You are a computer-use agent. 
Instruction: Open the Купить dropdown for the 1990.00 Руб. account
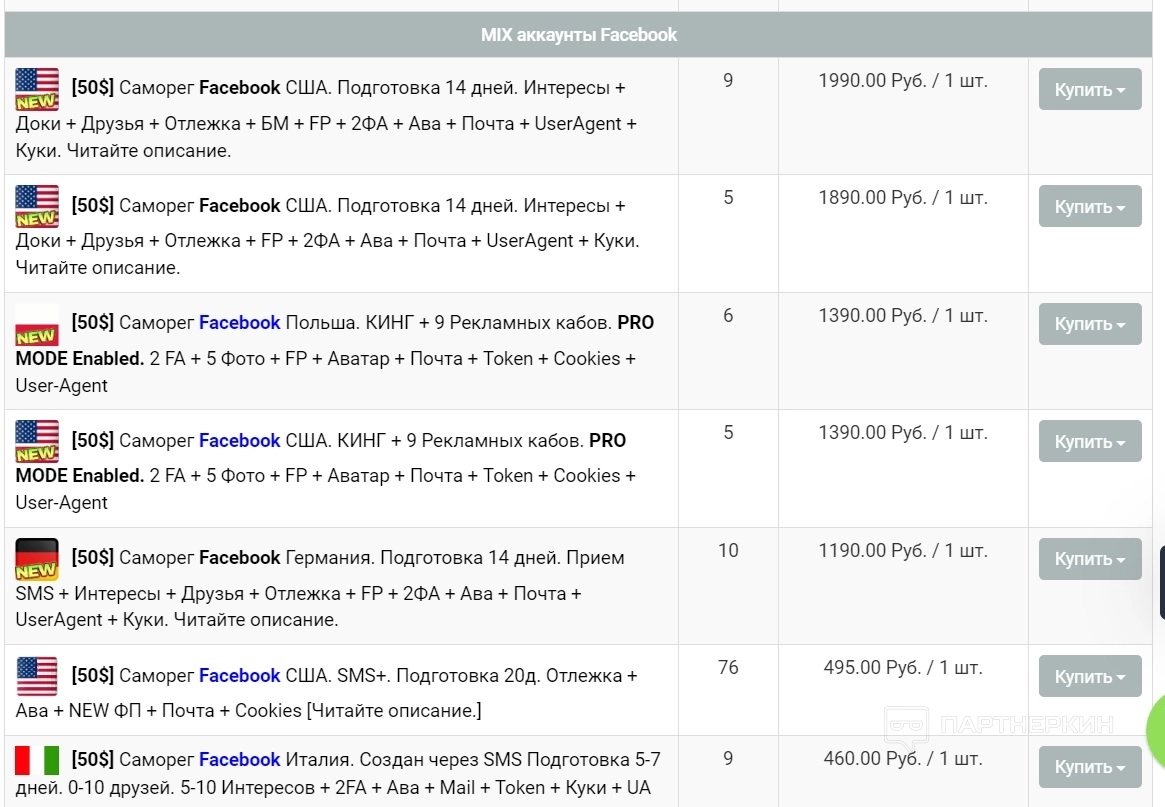point(1089,90)
